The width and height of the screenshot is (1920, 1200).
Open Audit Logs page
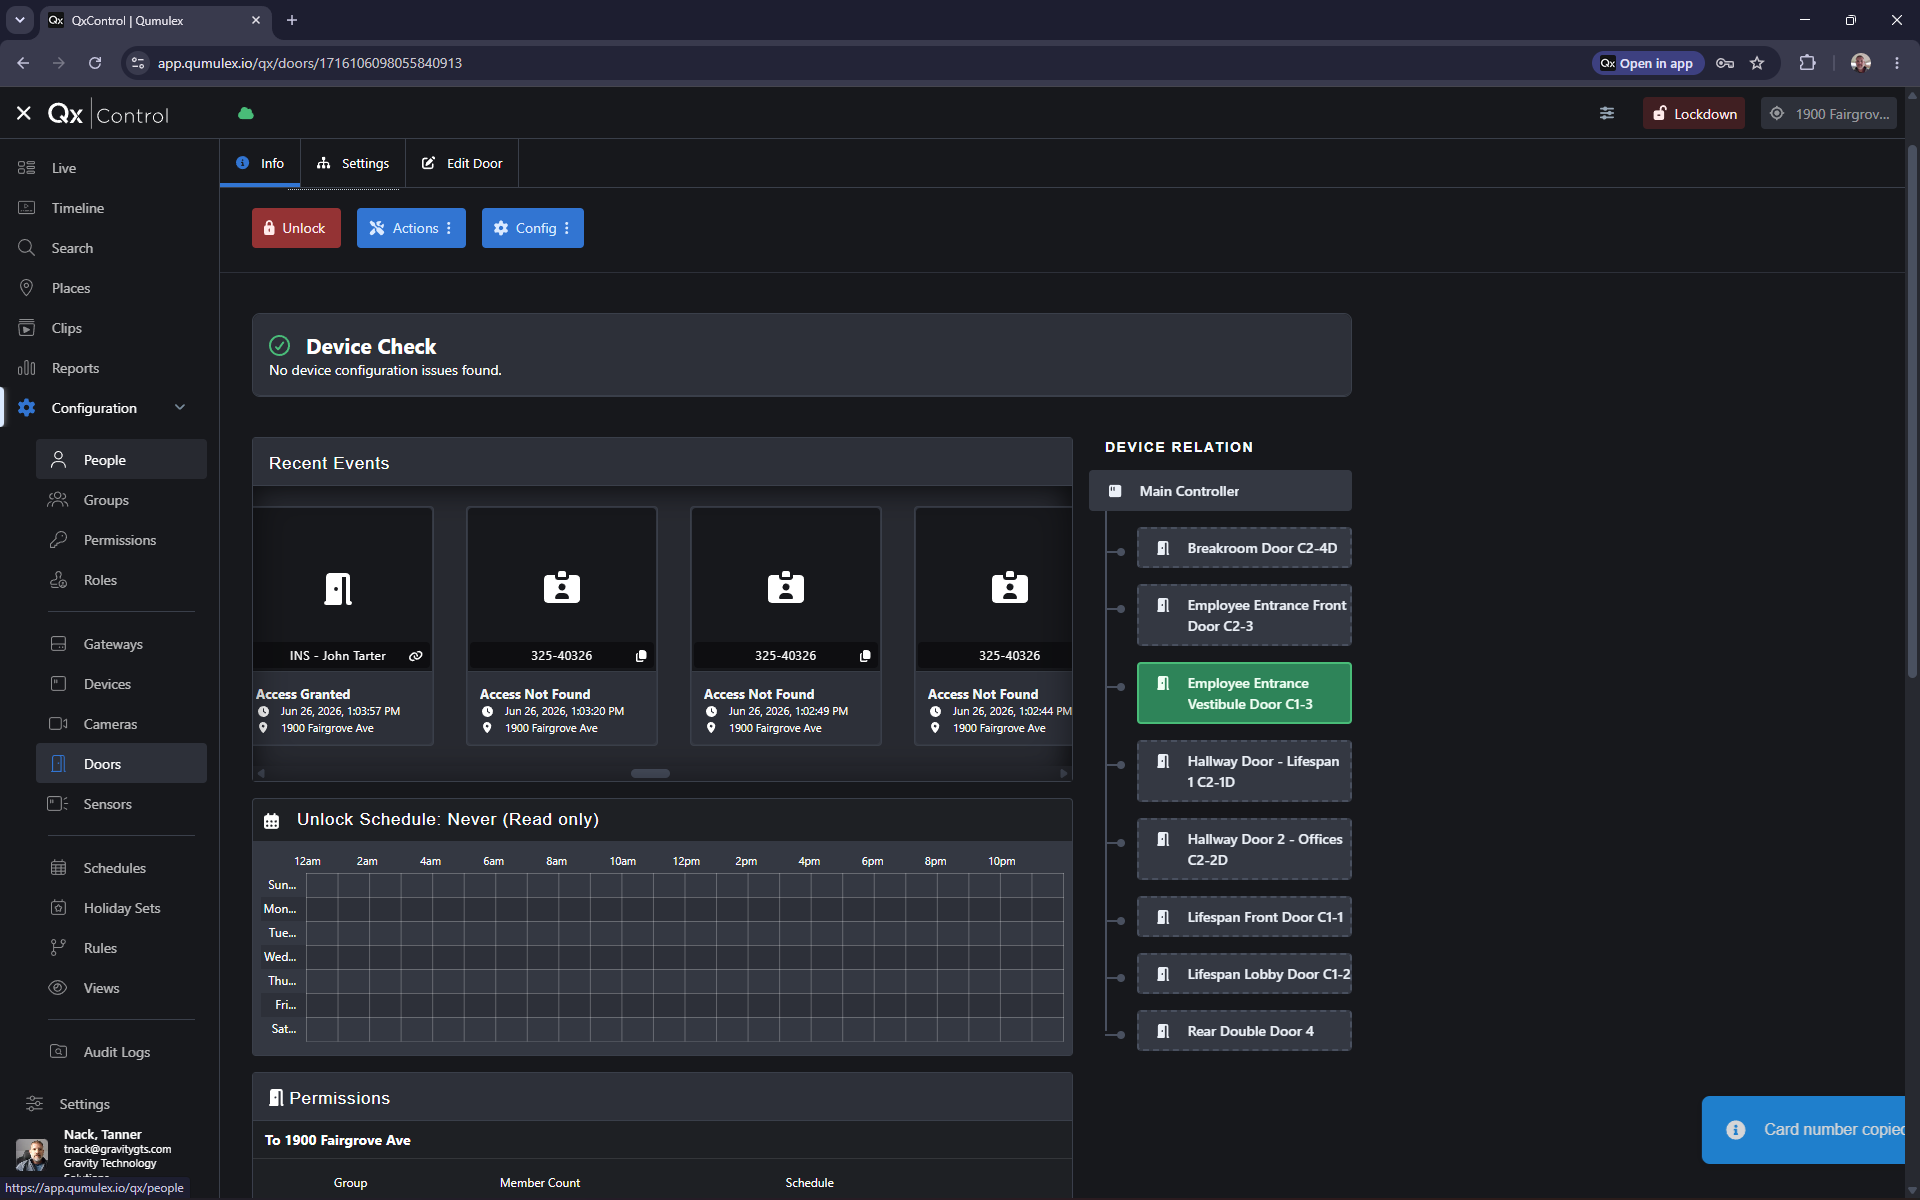pos(121,1052)
